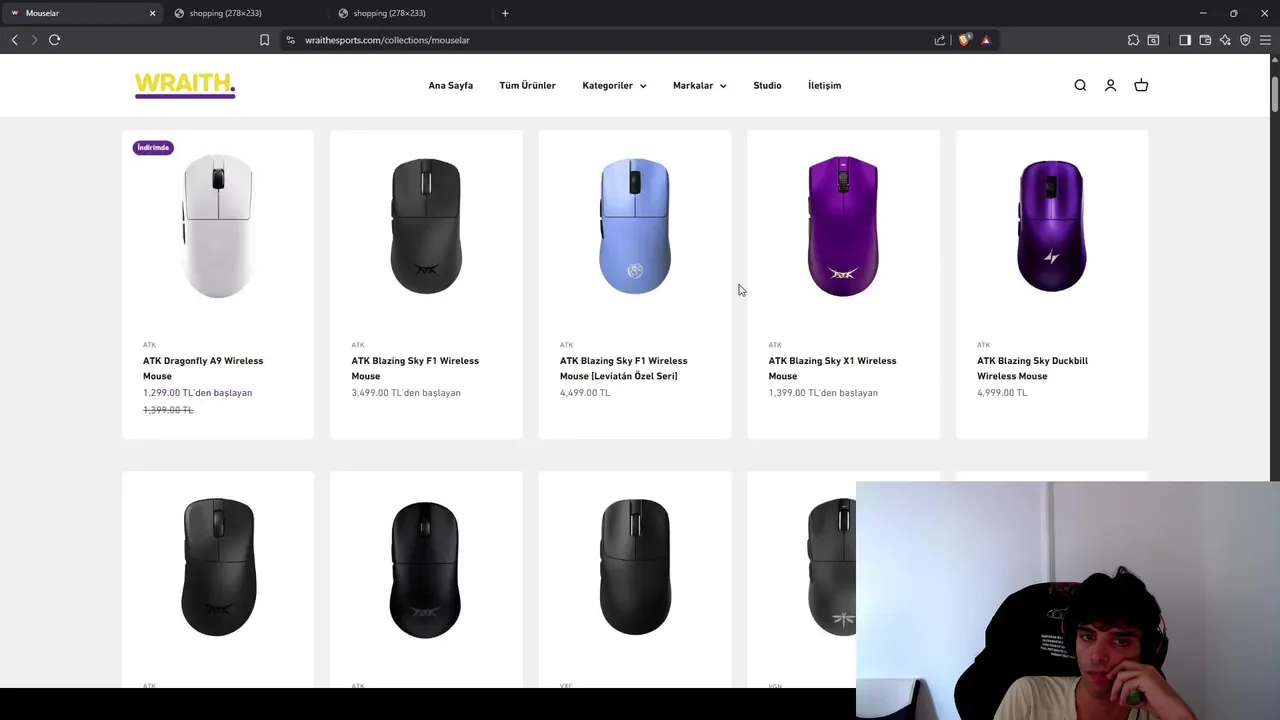
Task: Bookmark the page using the address bar icon
Action: (264, 40)
